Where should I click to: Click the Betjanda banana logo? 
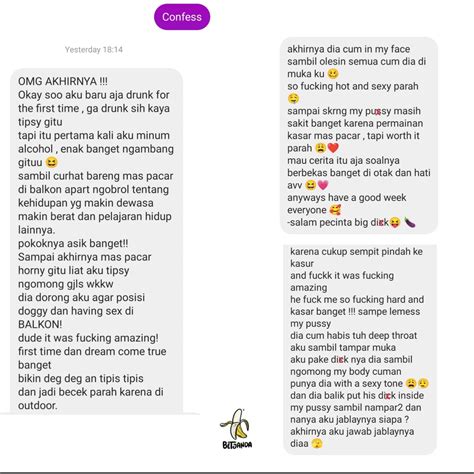pos(237,429)
